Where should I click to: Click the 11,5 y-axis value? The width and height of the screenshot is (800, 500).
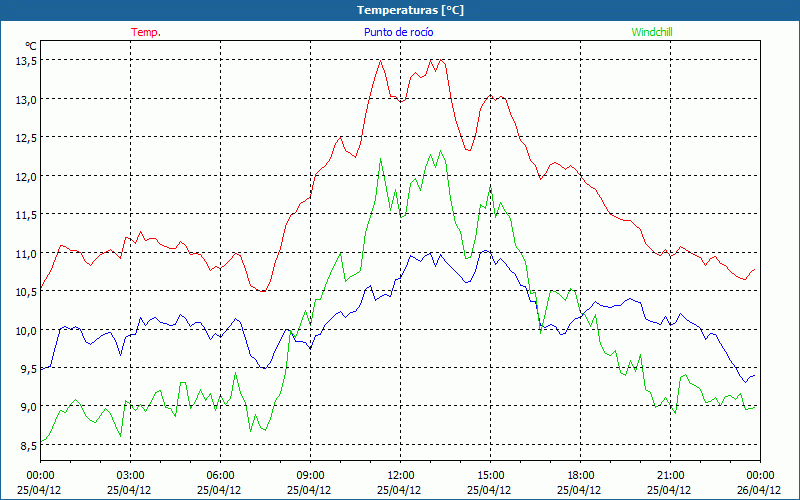tap(26, 215)
